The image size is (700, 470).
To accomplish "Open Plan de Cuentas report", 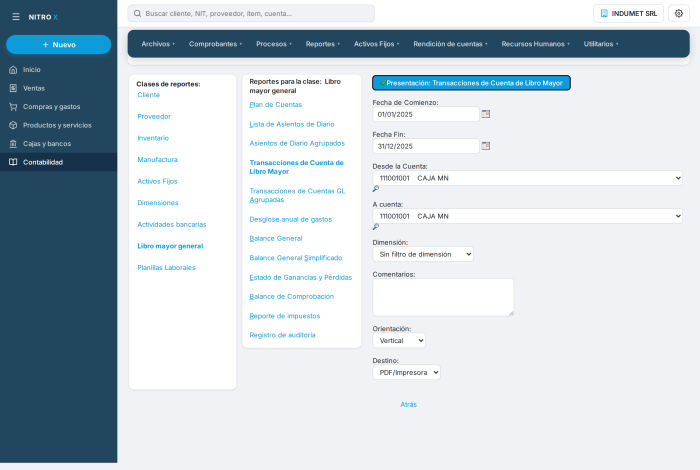I will [275, 104].
